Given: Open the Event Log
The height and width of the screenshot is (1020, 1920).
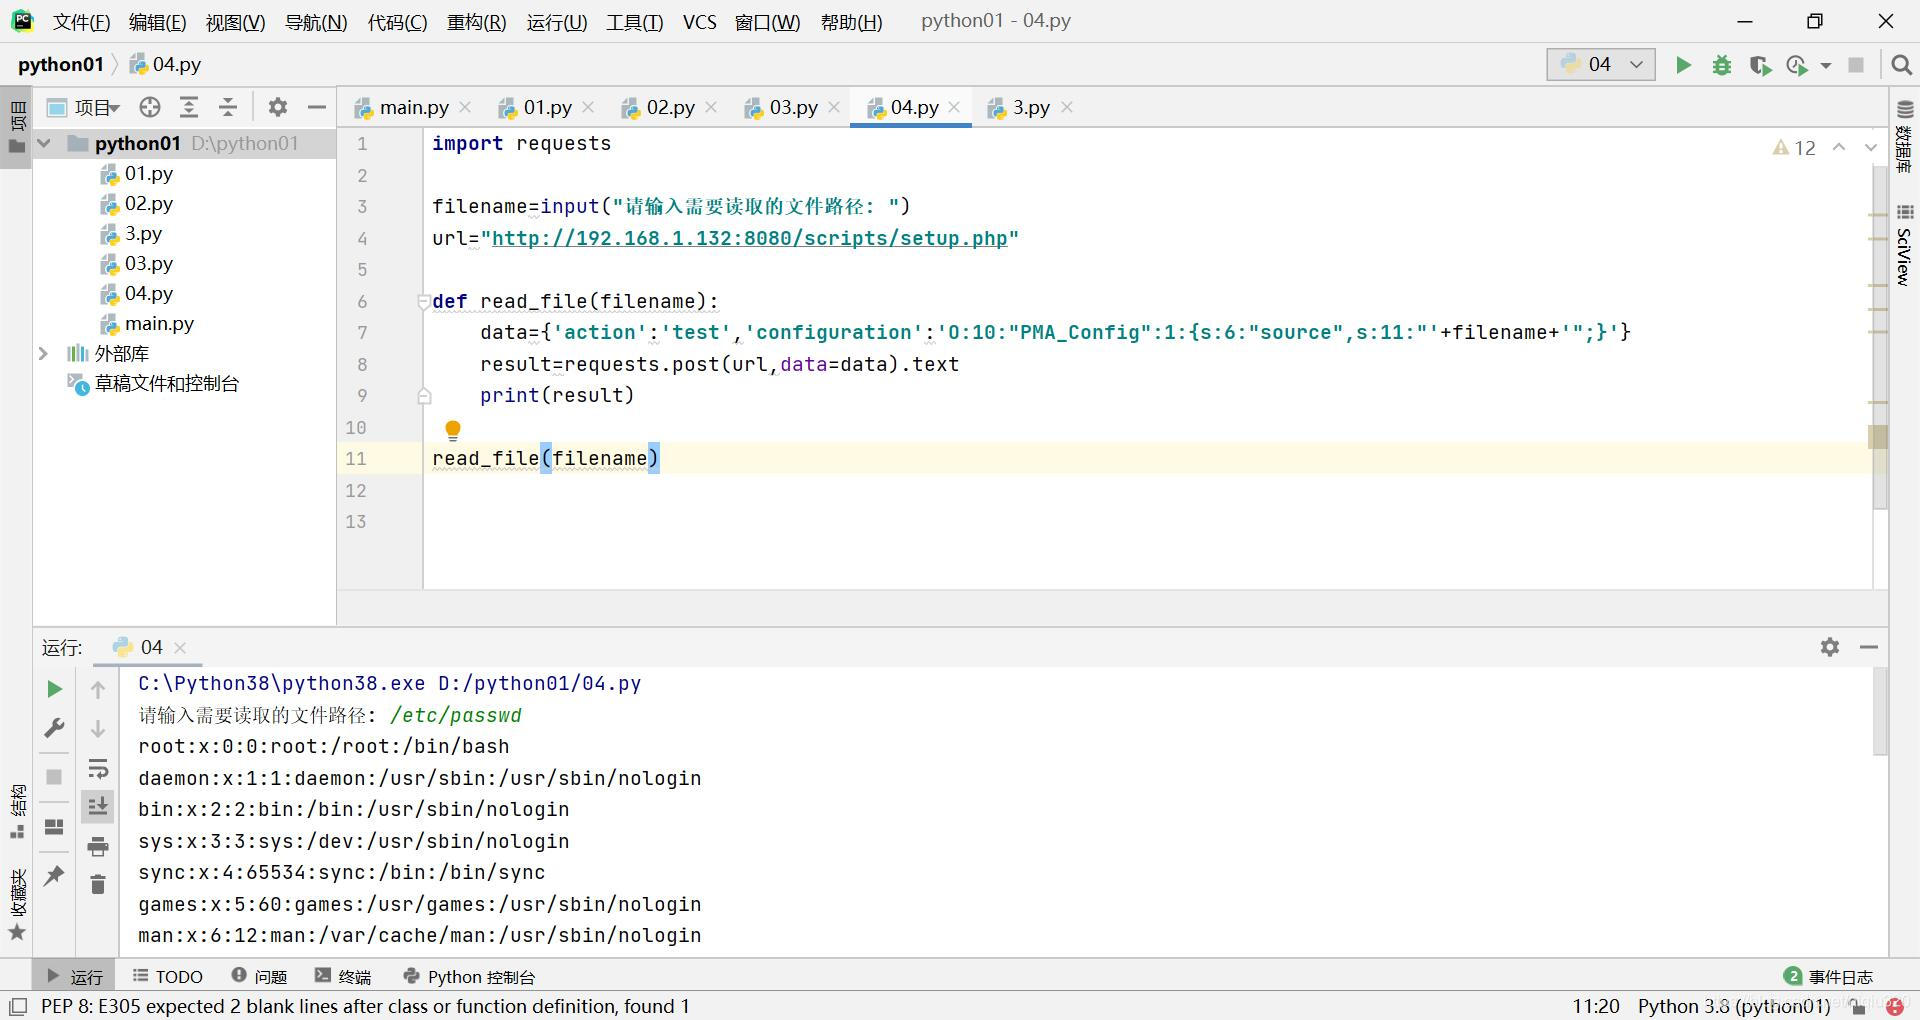Looking at the screenshot, I should pos(1829,977).
